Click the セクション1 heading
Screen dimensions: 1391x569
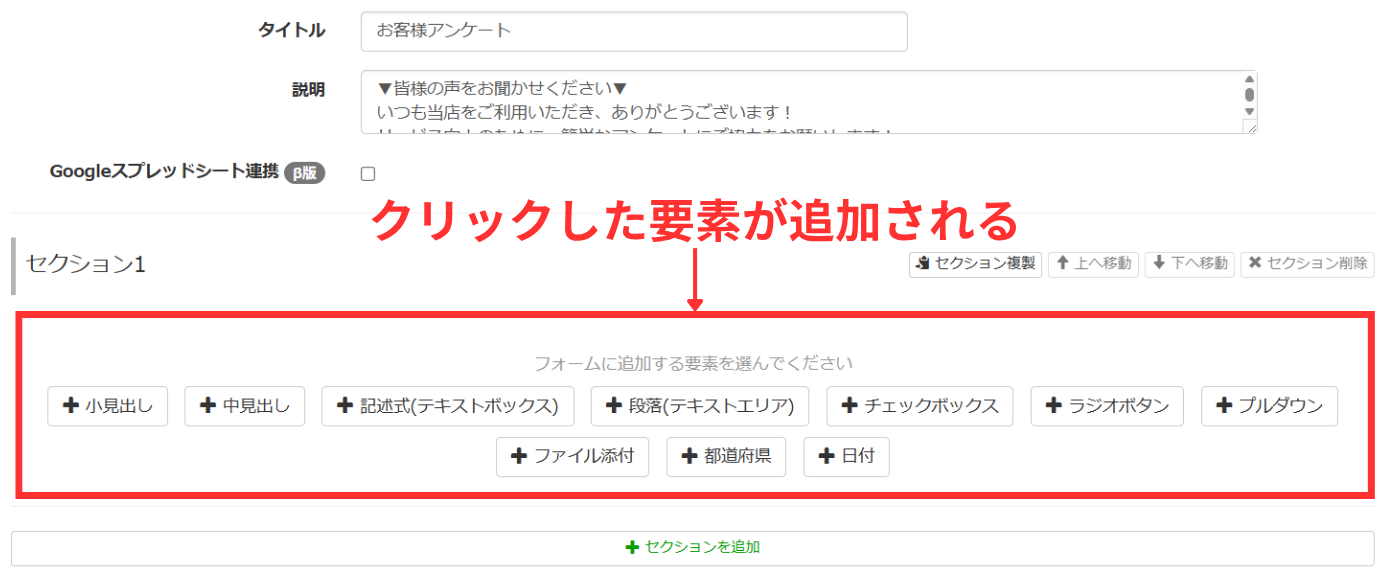click(x=86, y=264)
